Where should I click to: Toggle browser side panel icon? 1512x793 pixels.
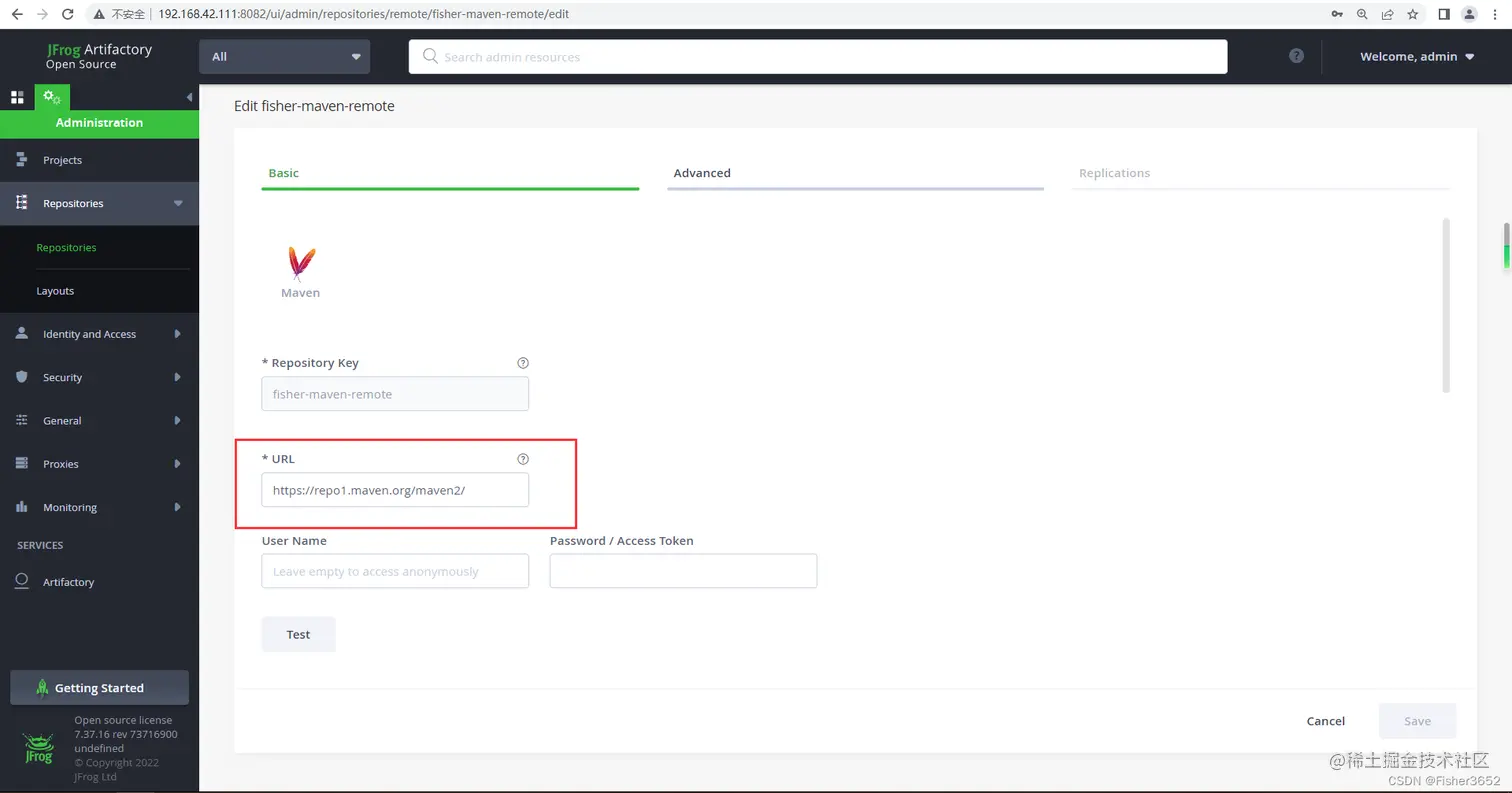click(x=1444, y=14)
